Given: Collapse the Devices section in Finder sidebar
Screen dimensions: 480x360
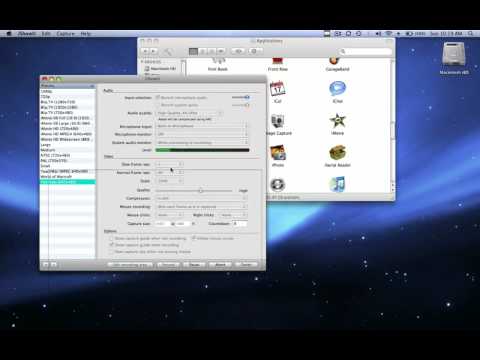Looking at the screenshot, I should tap(142, 62).
